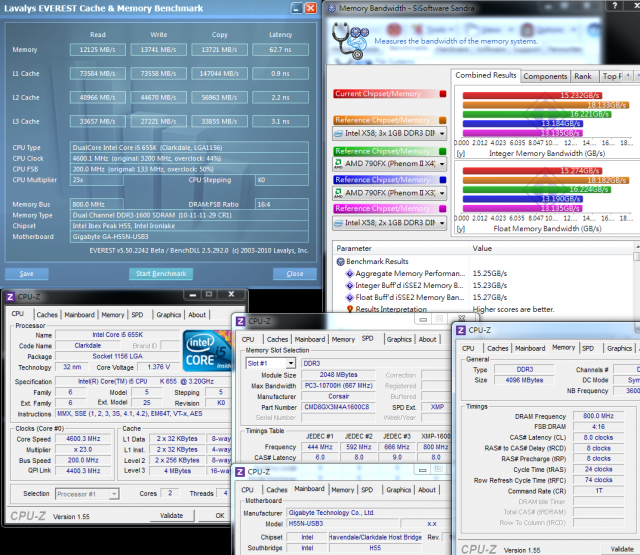640x555 pixels.
Task: Open the Memory tab in the CPU-Z CPU window
Action: coord(113,315)
